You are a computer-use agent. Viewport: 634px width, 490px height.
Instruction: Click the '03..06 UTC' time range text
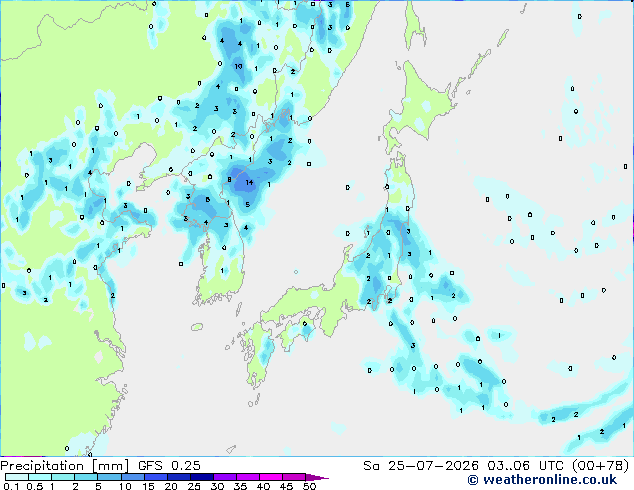(x=525, y=466)
